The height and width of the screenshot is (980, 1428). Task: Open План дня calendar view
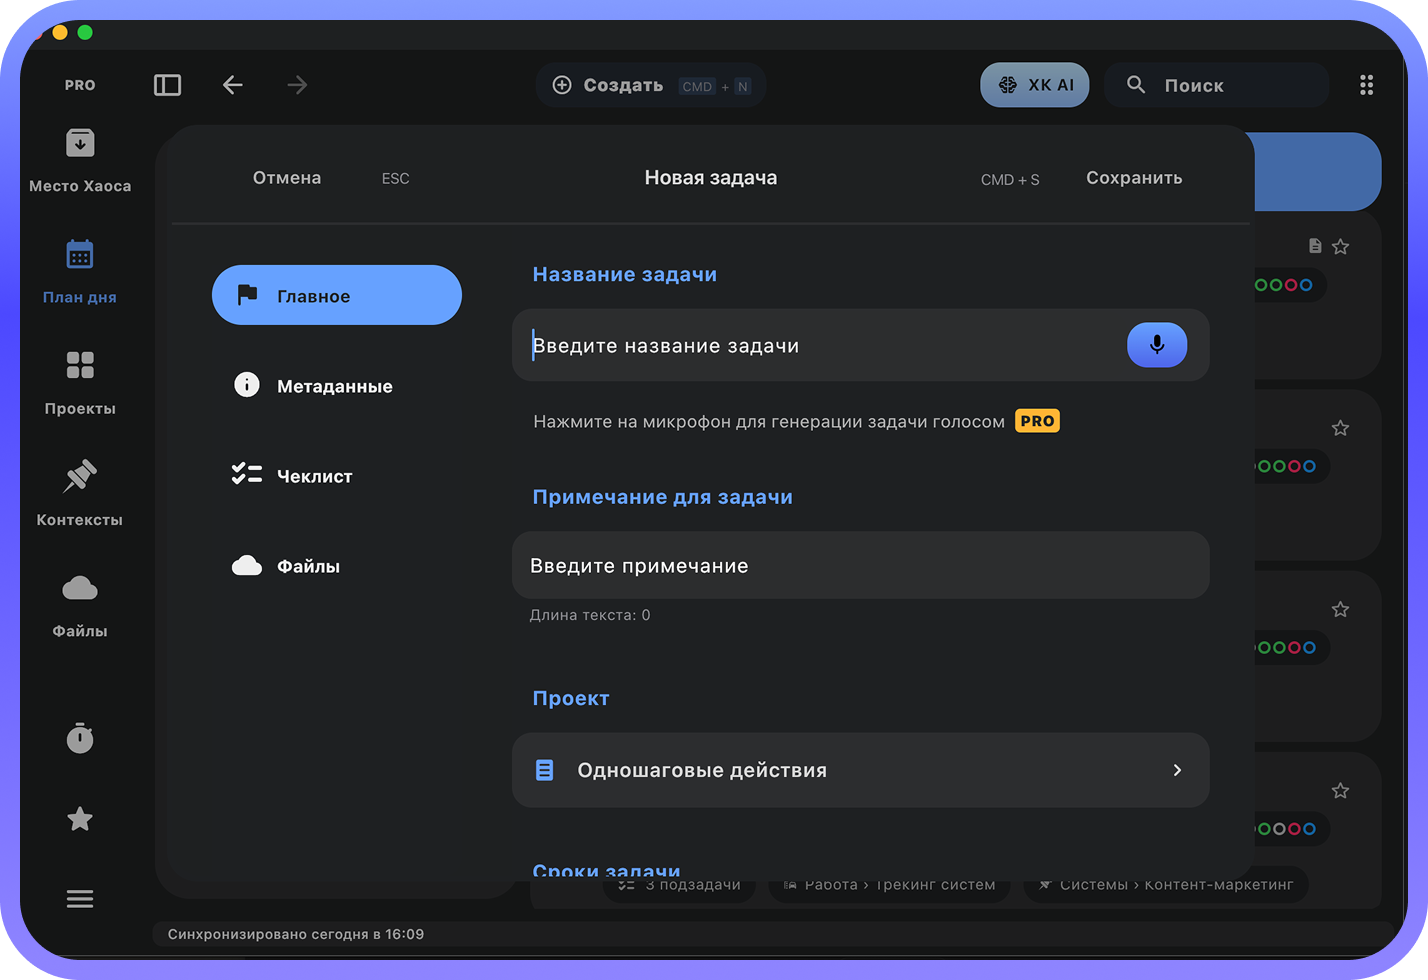pos(80,272)
